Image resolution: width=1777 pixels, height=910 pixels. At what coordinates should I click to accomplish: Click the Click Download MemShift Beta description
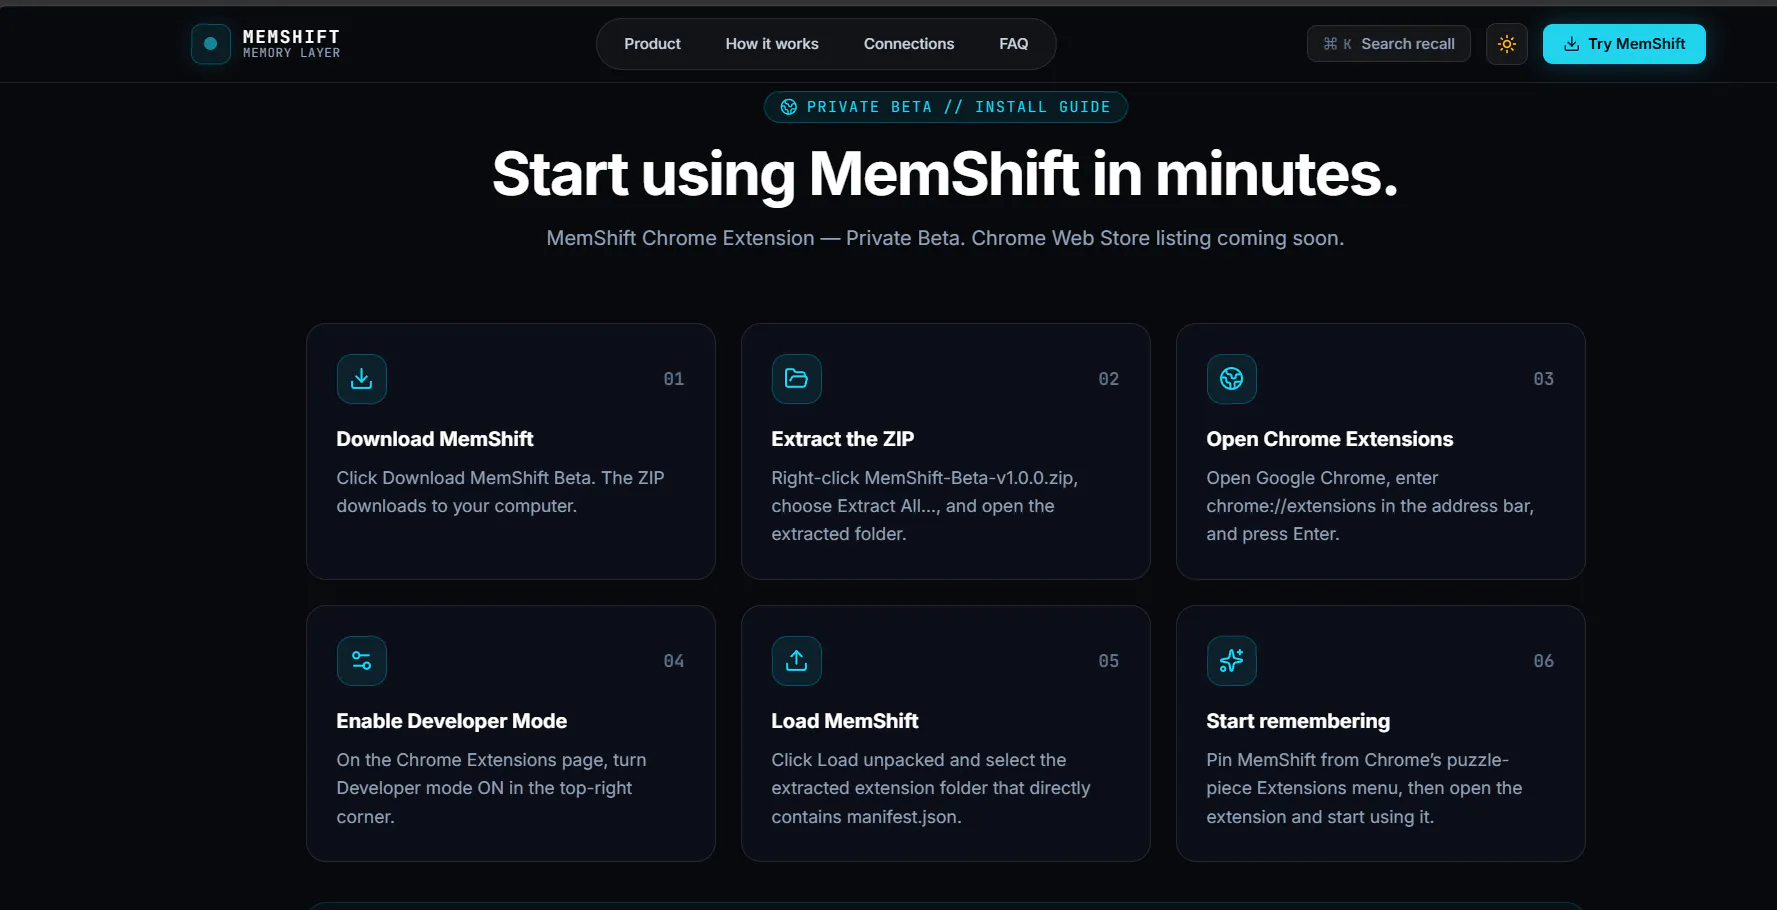point(500,492)
